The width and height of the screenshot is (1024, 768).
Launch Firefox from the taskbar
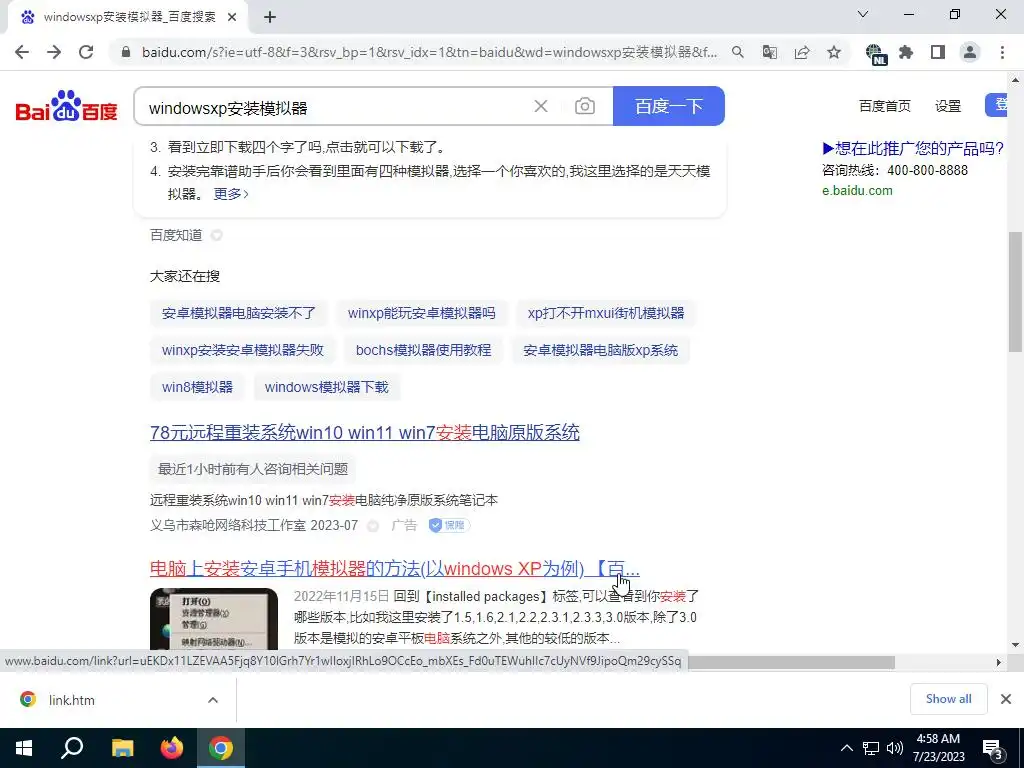(x=172, y=748)
